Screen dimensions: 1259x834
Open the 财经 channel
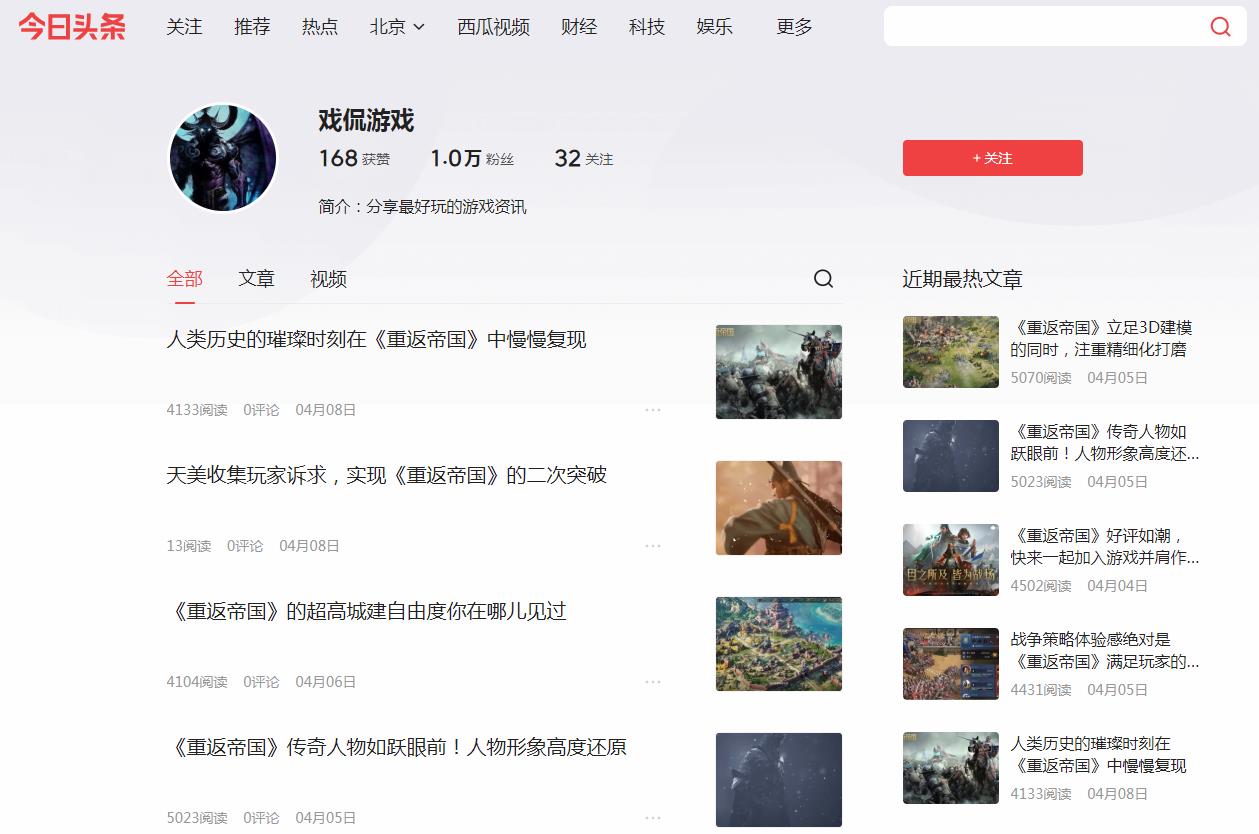(579, 27)
